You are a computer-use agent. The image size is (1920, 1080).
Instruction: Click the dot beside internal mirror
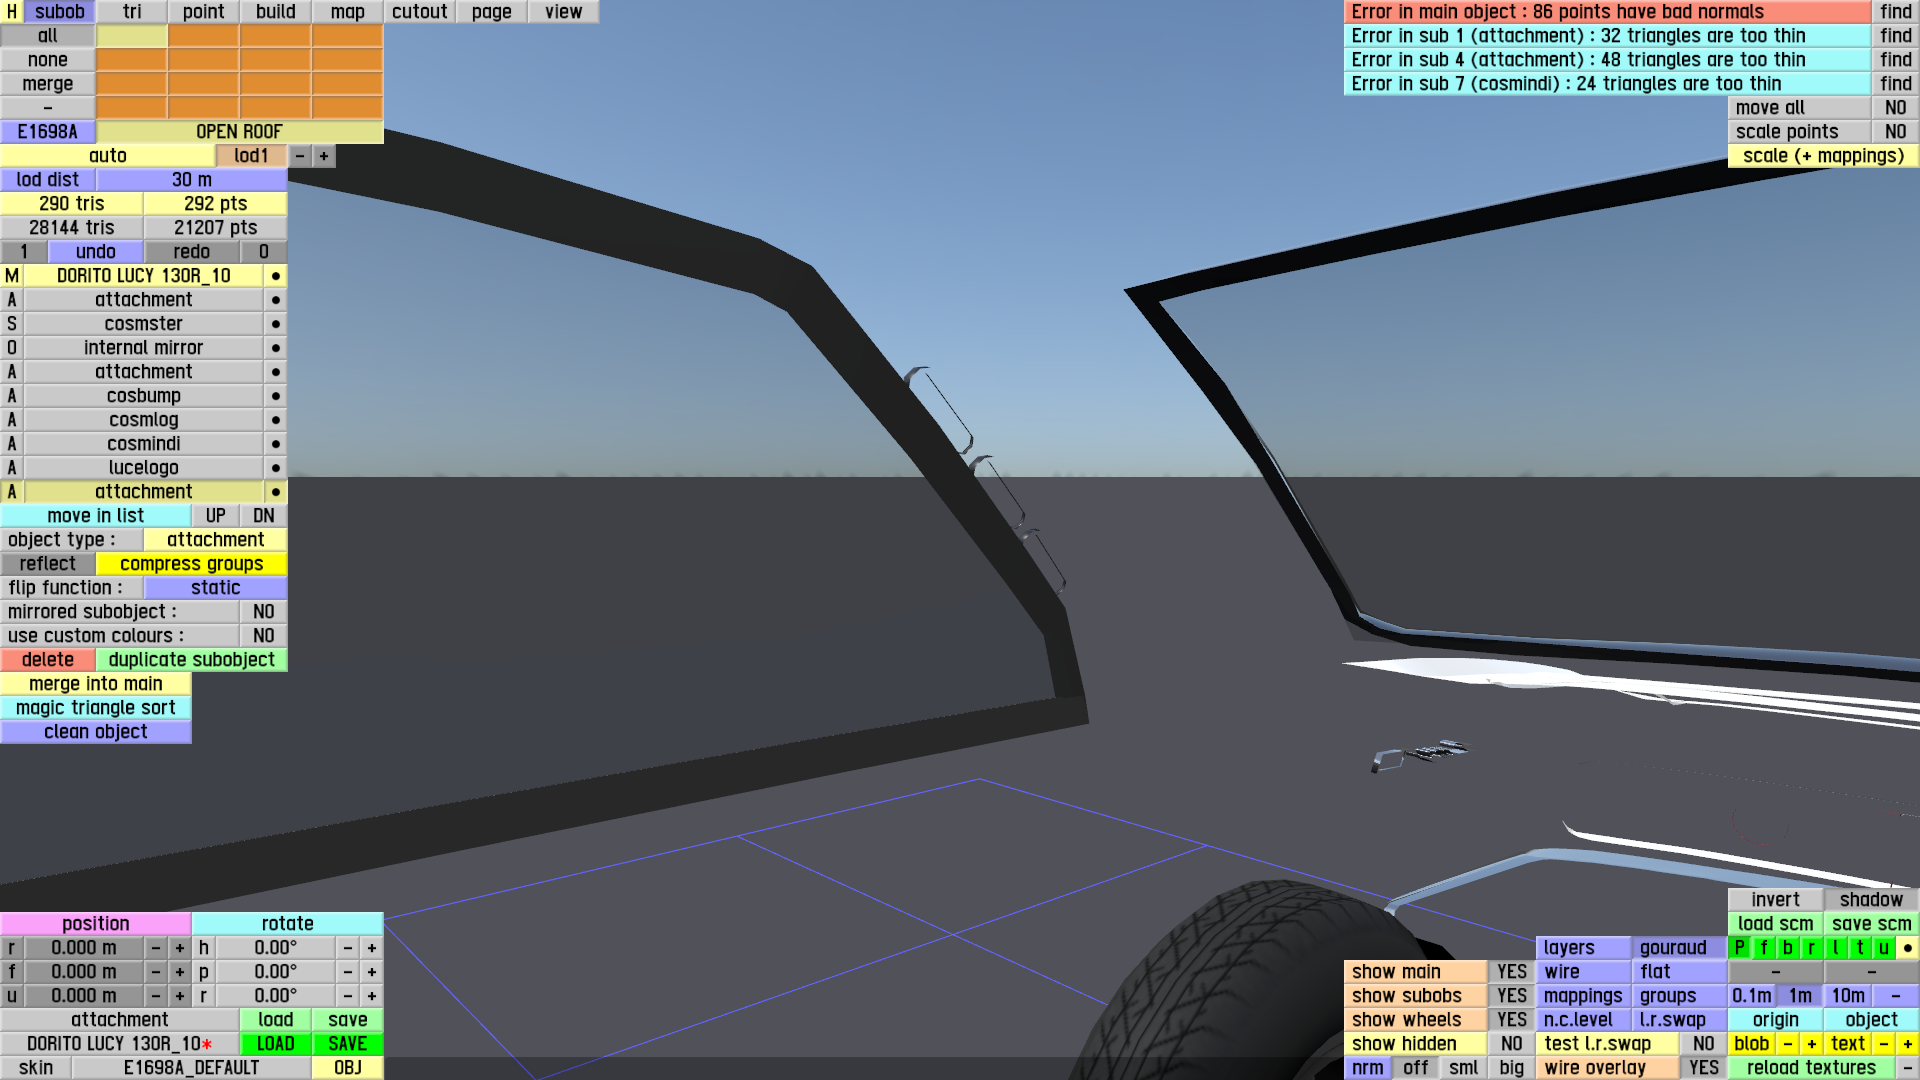coord(275,348)
